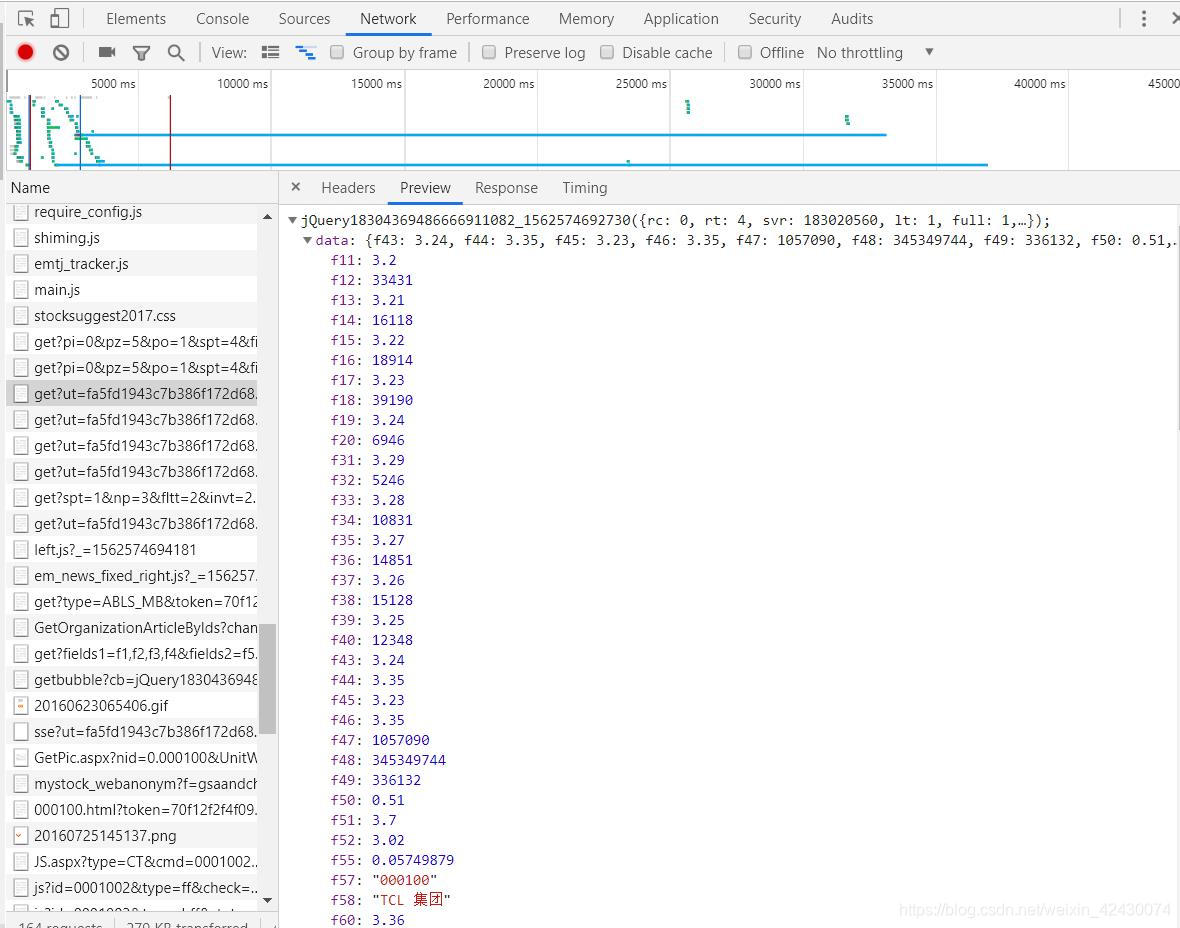Stop recording network log (red dot)
This screenshot has height=928, width=1180.
click(x=26, y=52)
